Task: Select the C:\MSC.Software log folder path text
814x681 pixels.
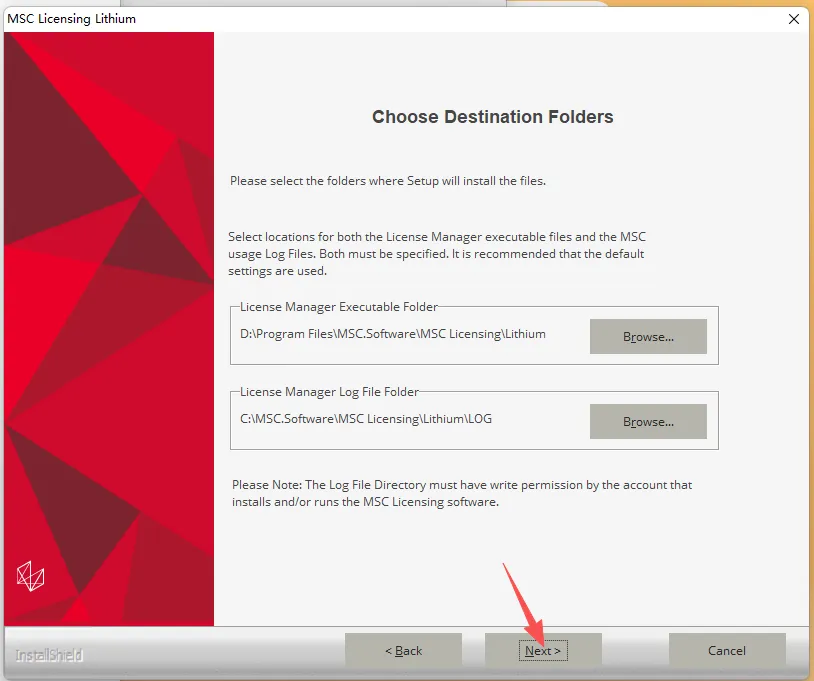Action: click(365, 419)
